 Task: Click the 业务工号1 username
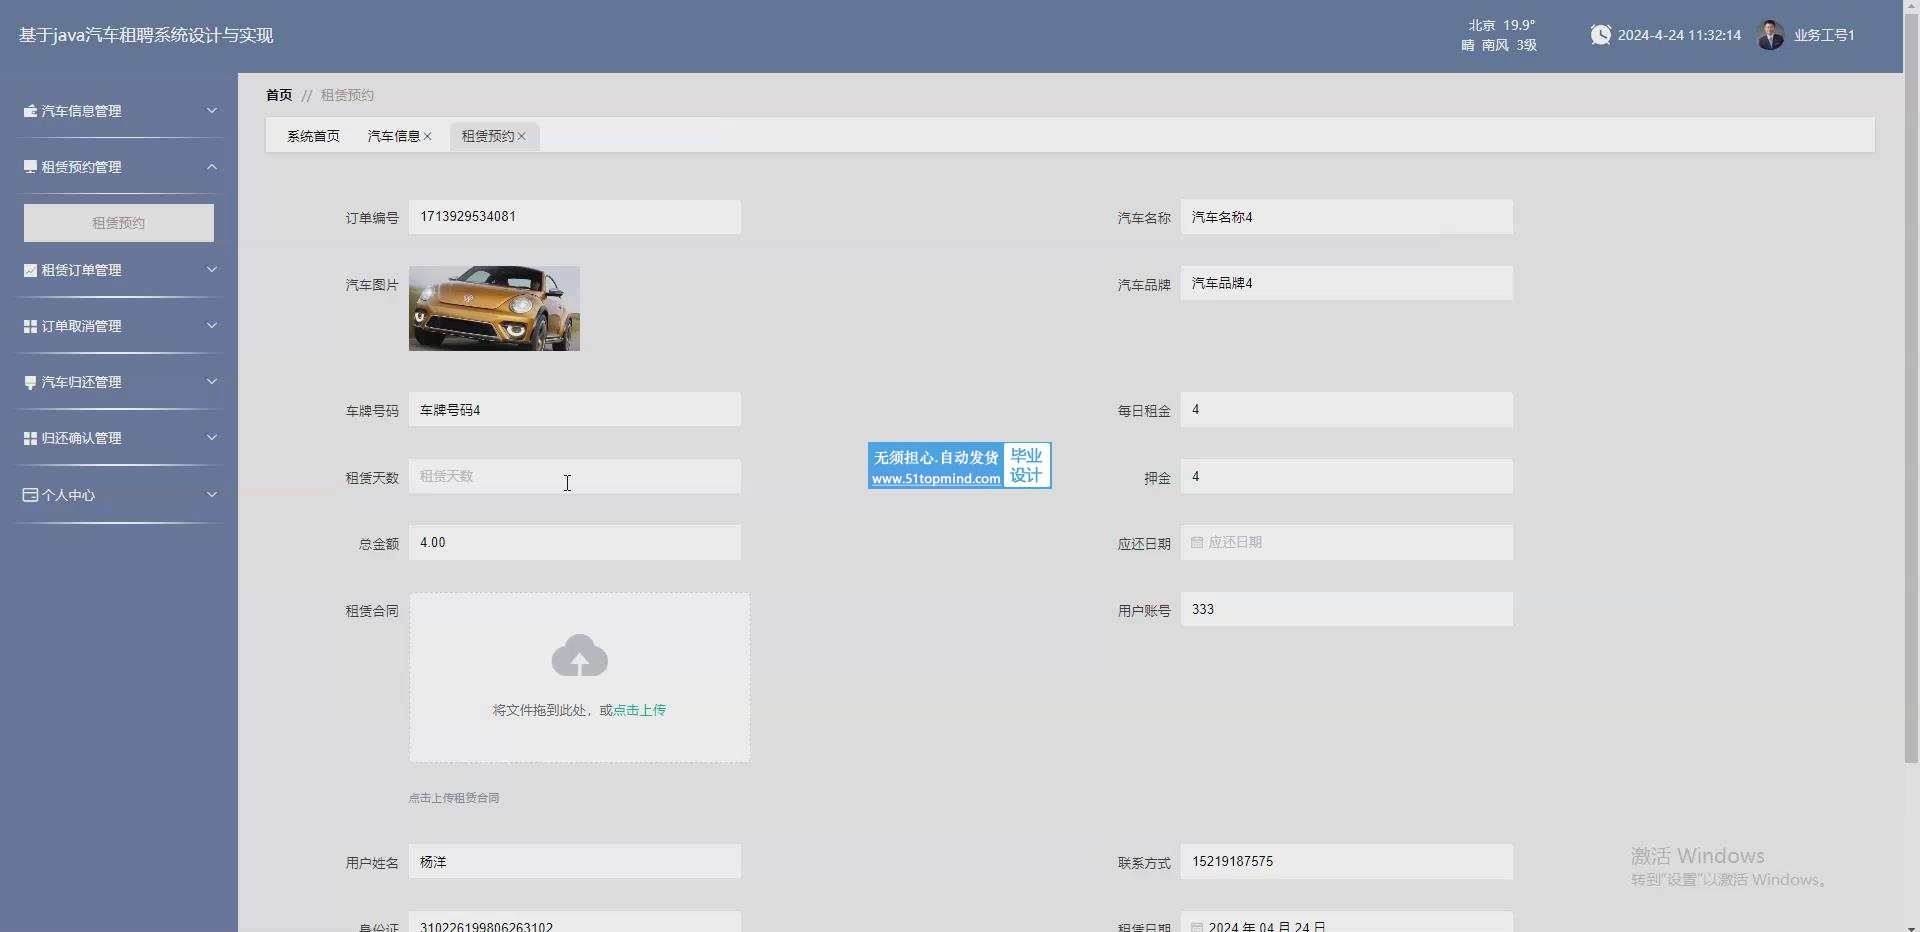click(1824, 35)
